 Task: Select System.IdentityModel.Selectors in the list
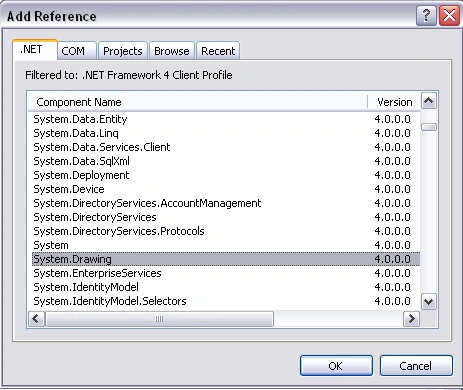pos(226,301)
